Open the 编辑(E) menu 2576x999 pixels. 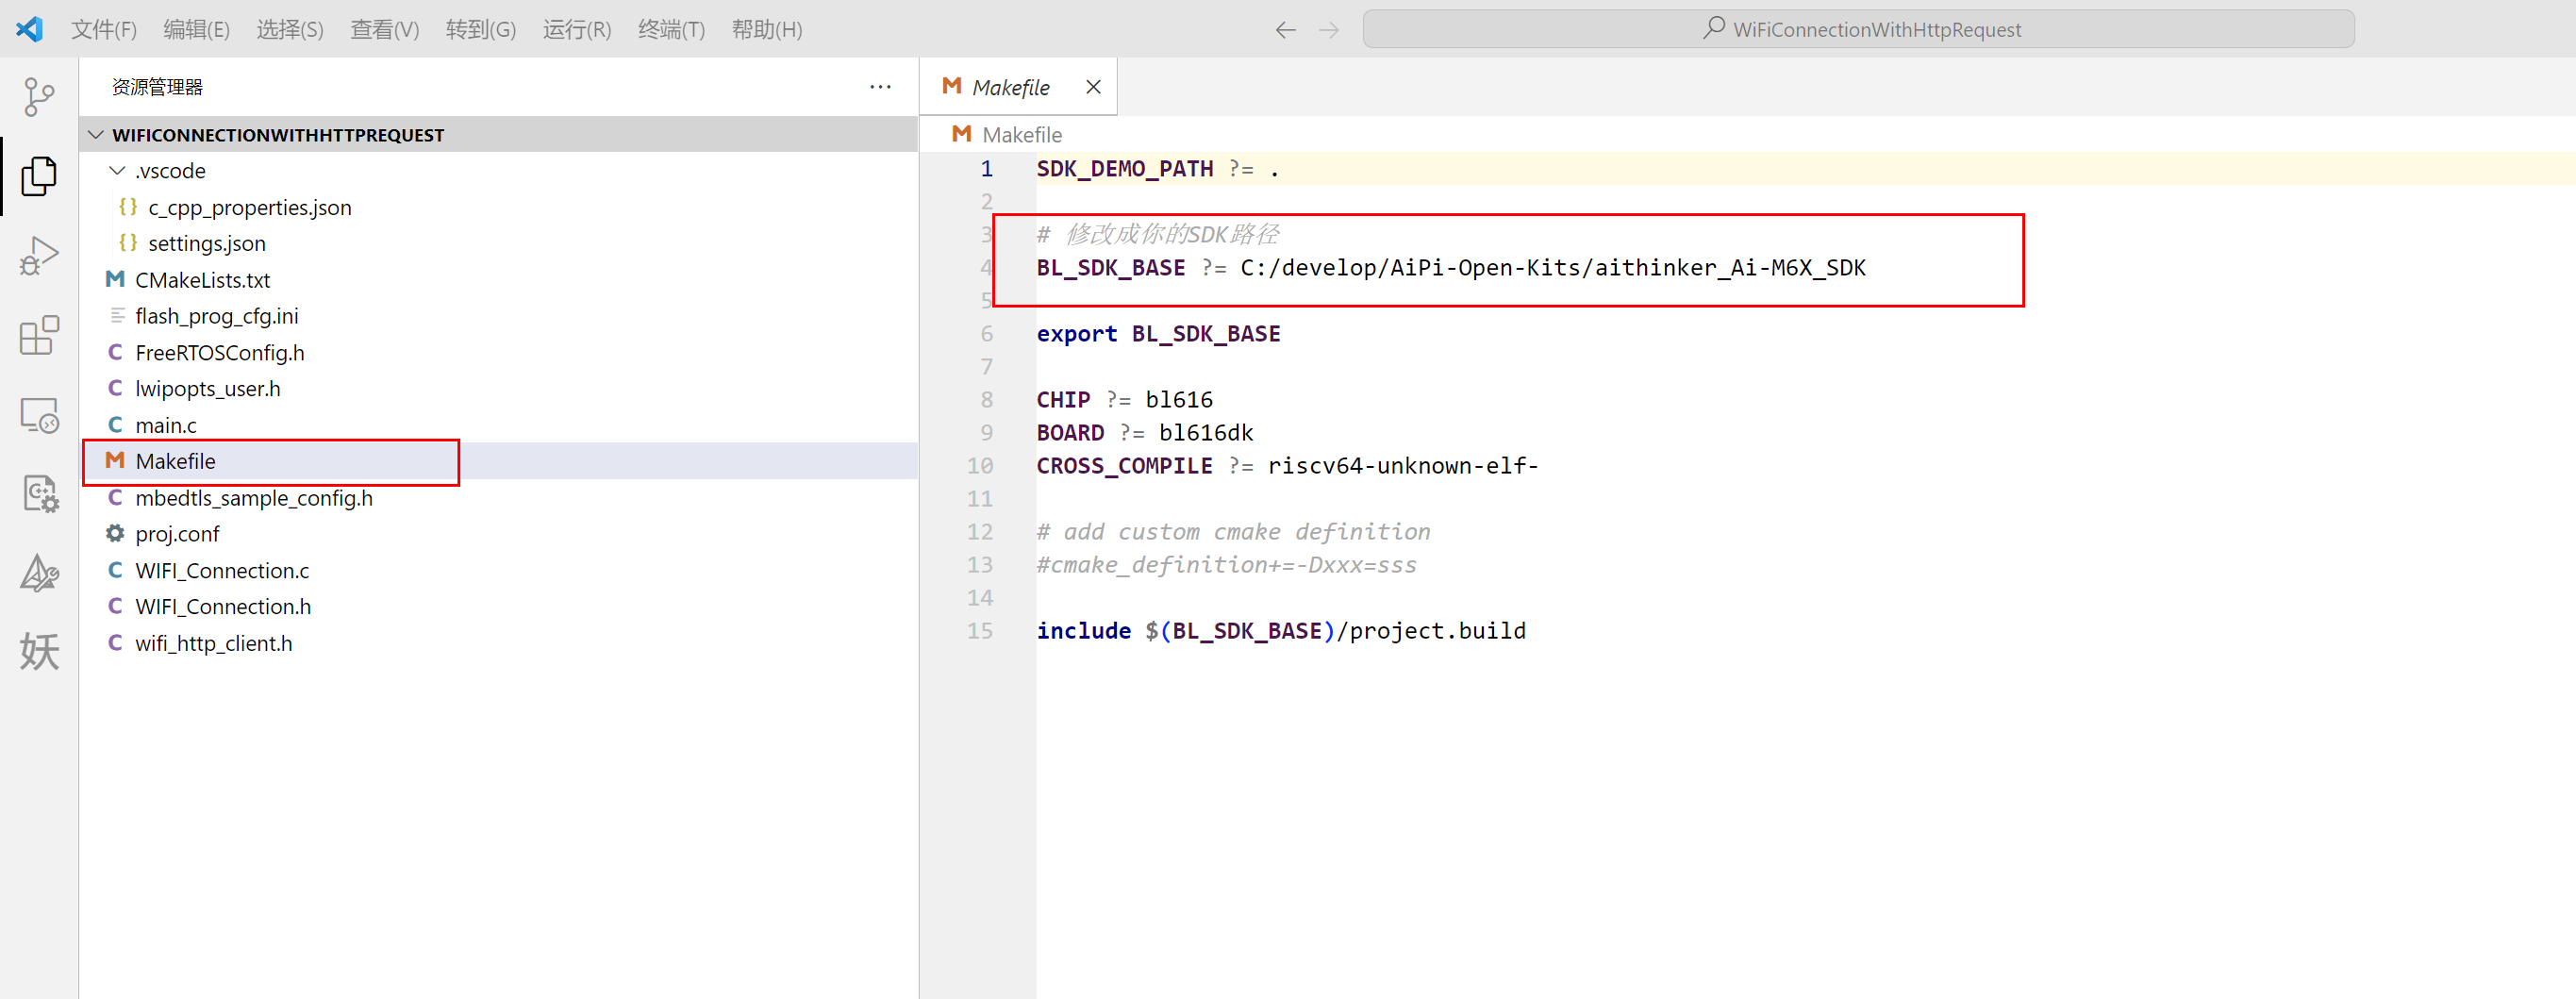click(x=197, y=30)
